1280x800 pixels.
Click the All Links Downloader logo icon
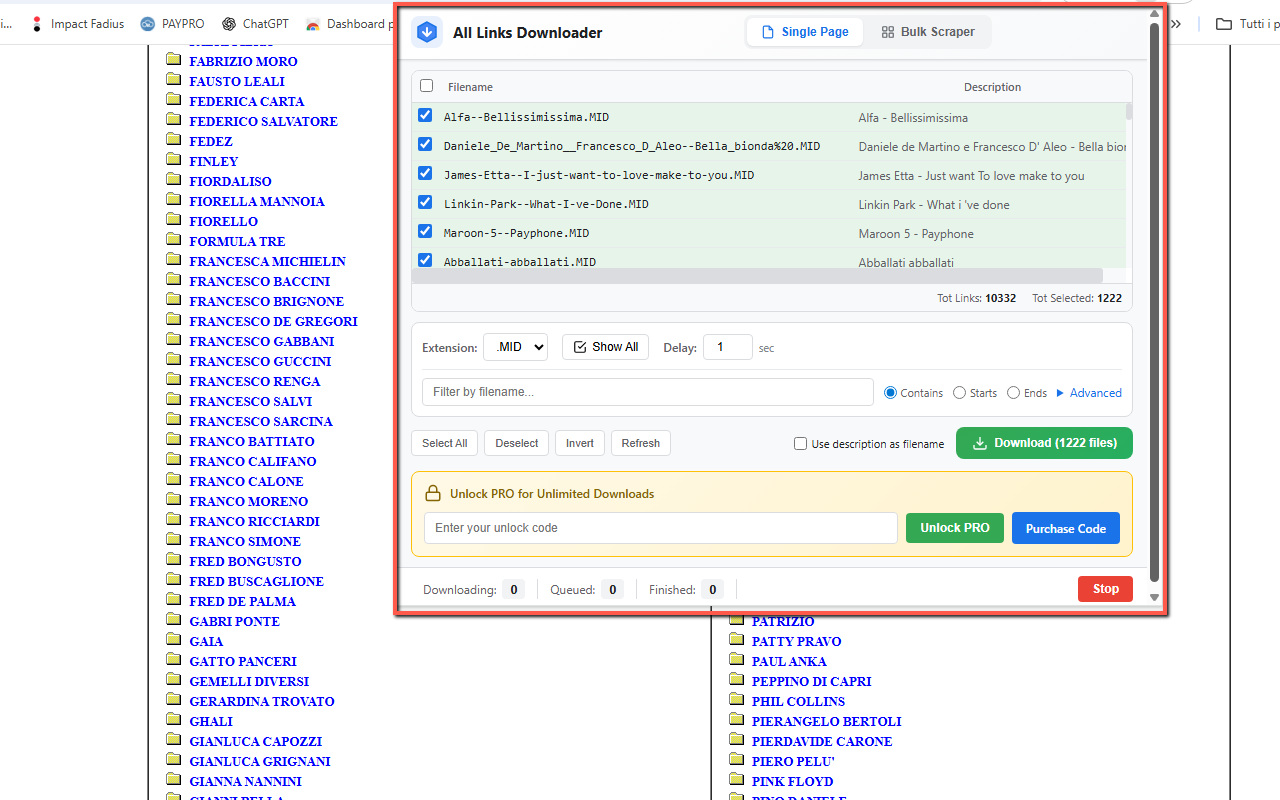427,33
